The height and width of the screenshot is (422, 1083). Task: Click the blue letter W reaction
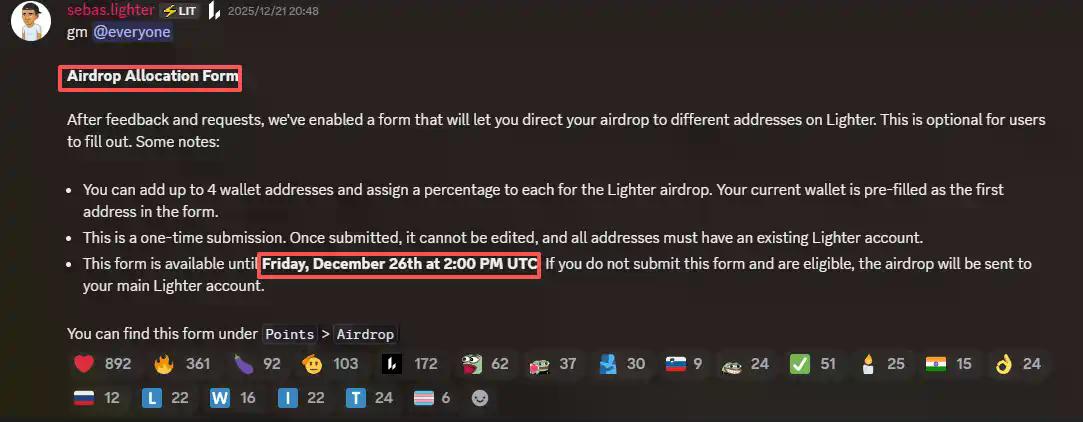coord(233,398)
